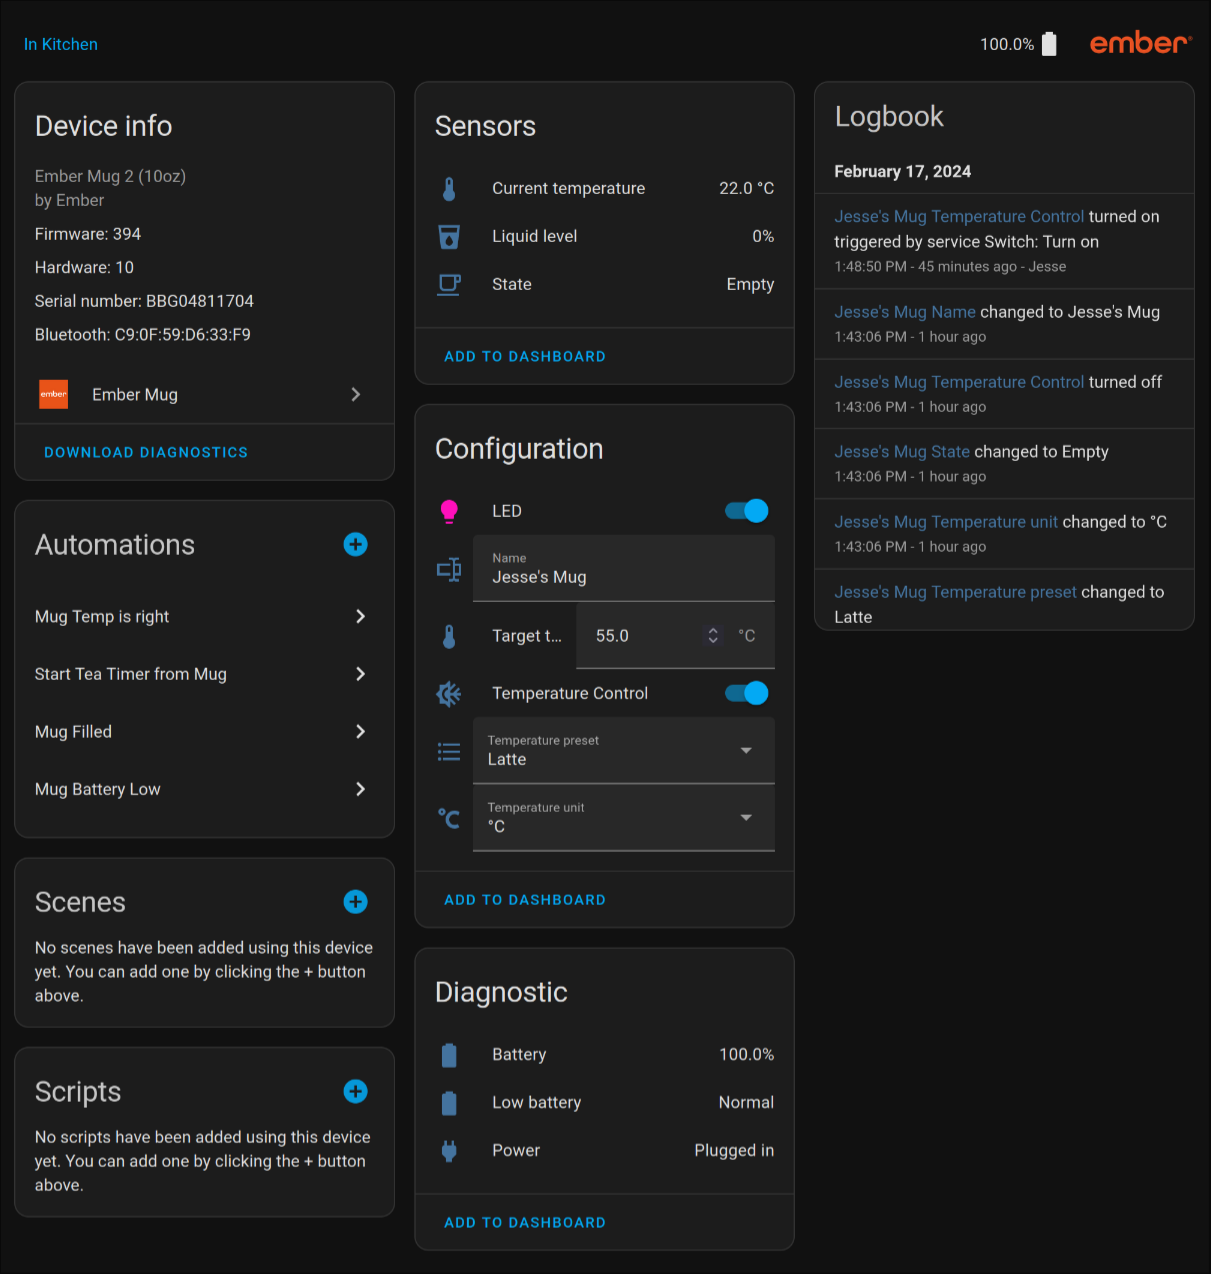1211x1274 pixels.
Task: Open Jesse's Mug State logbook link
Action: (x=902, y=452)
